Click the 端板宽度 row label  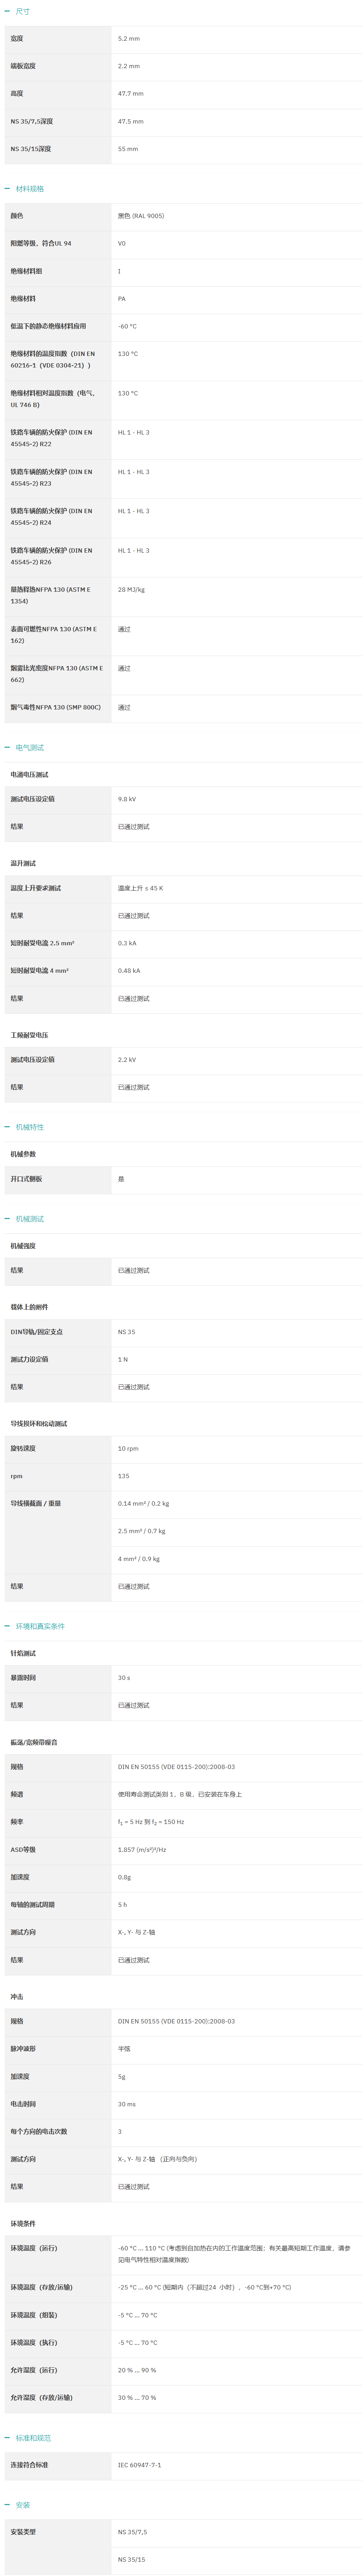(x=23, y=66)
